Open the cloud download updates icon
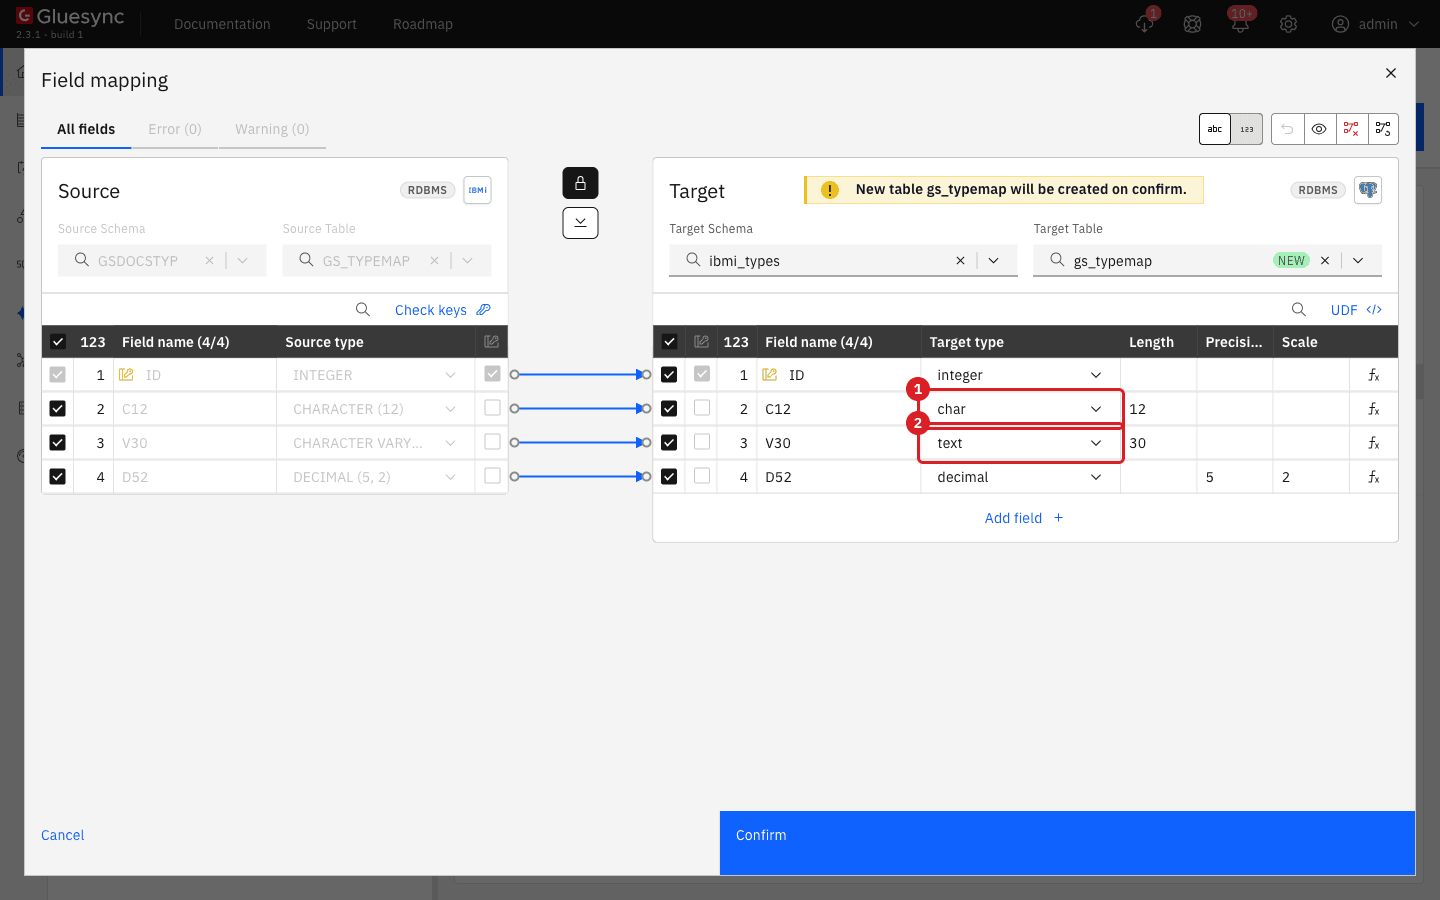The height and width of the screenshot is (900, 1440). click(x=1145, y=24)
